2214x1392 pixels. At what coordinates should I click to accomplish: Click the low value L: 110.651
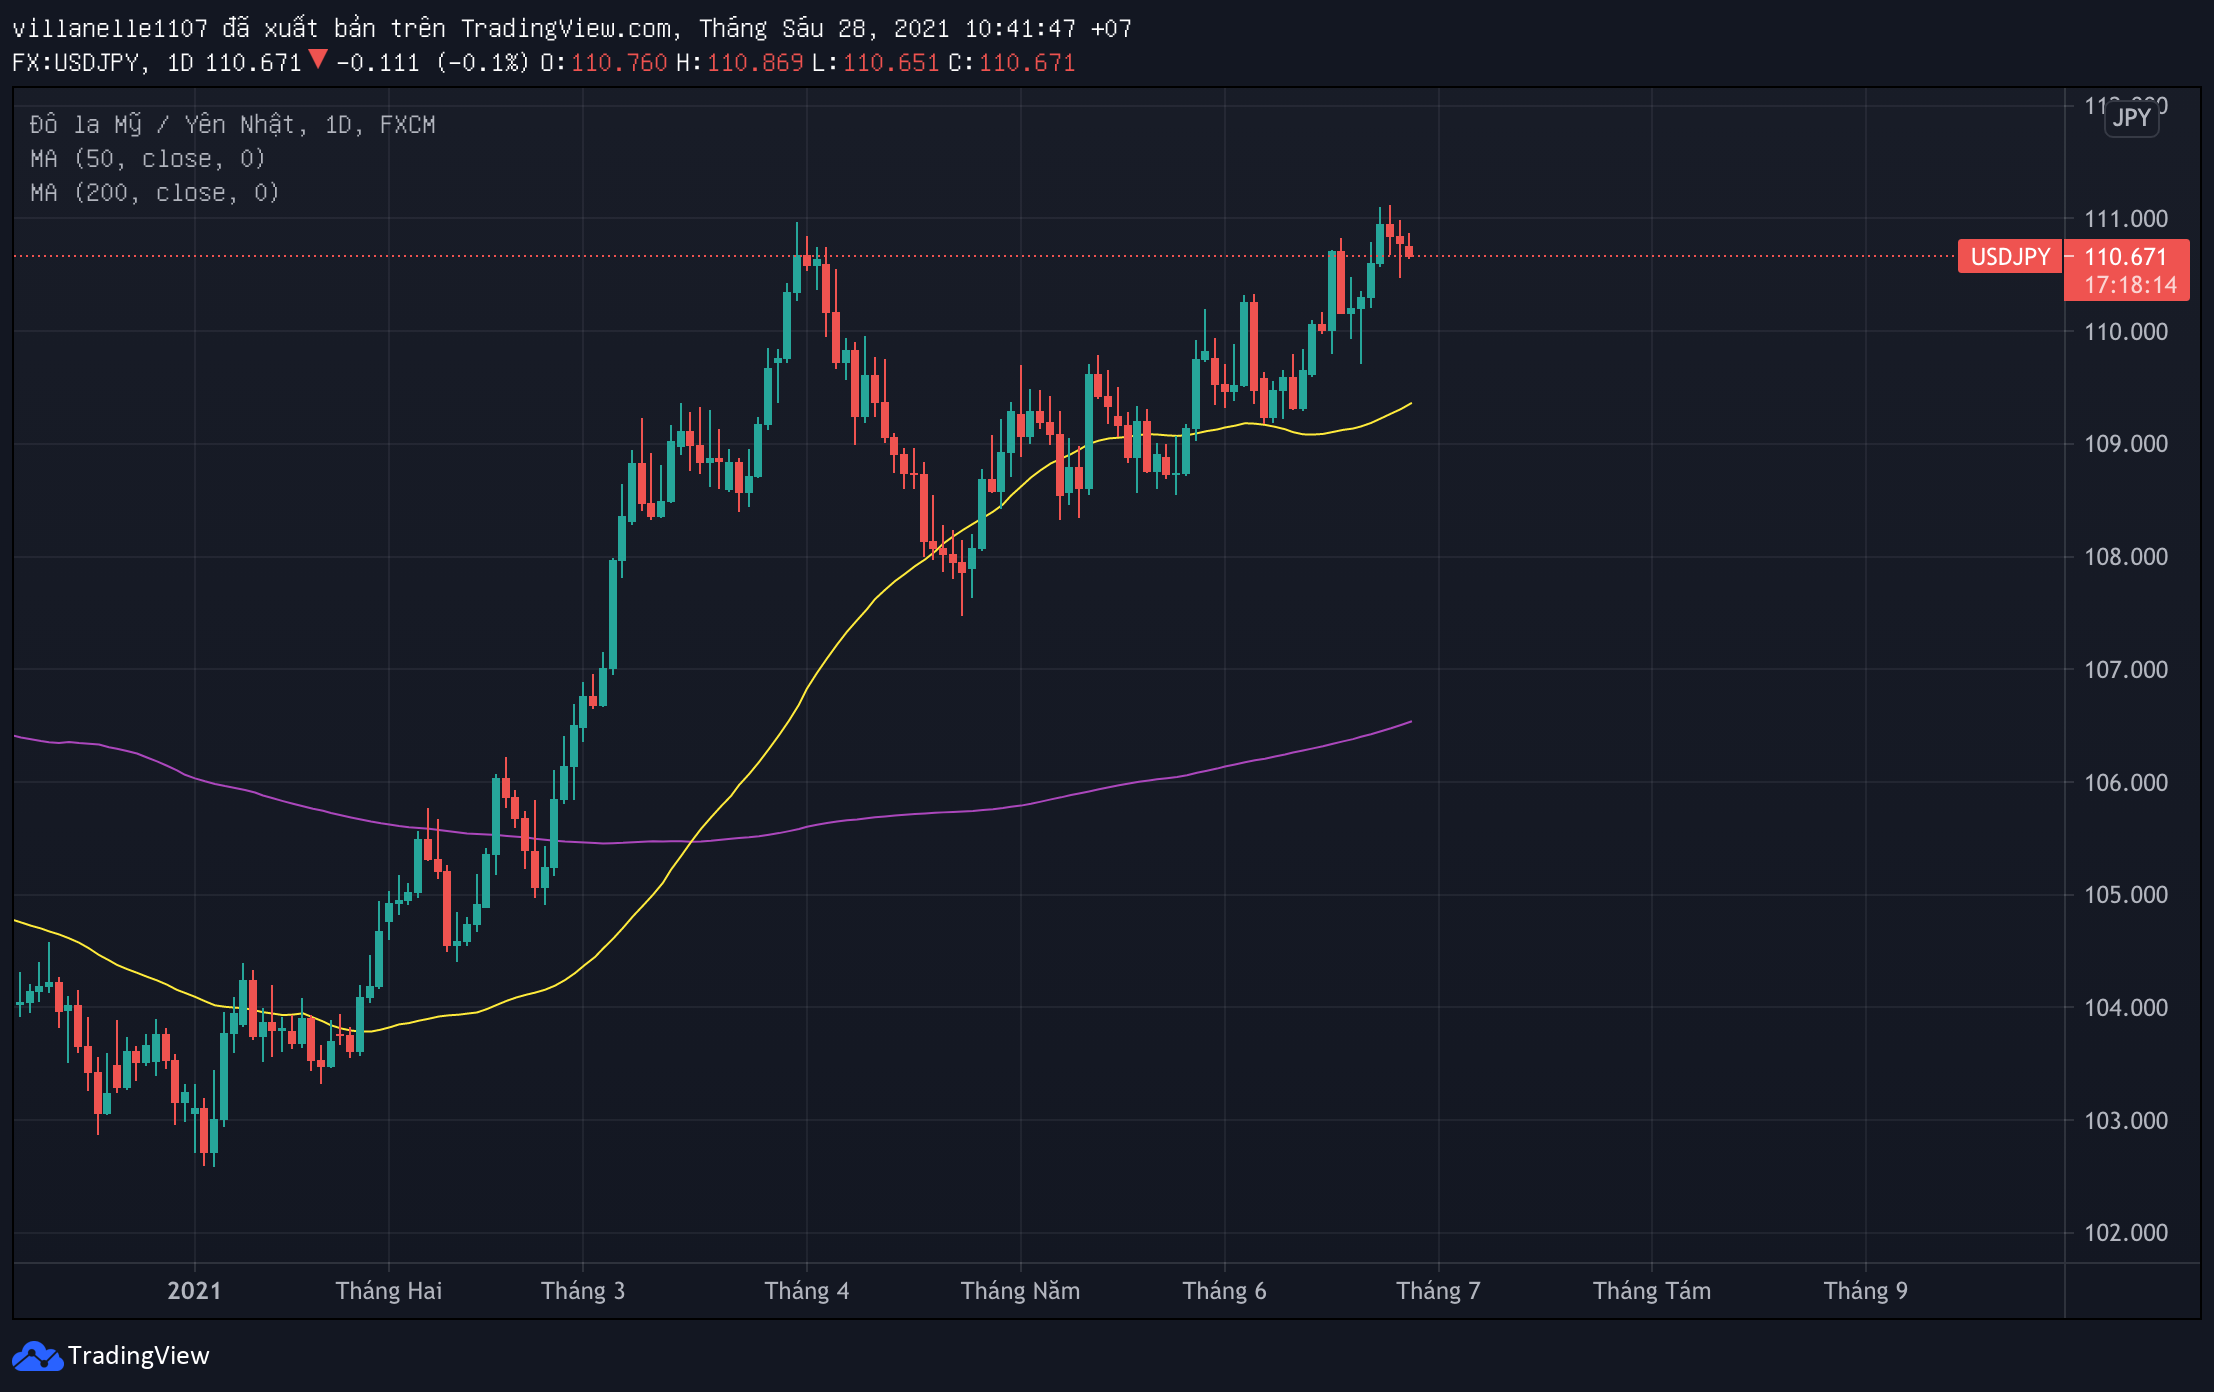[x=875, y=63]
